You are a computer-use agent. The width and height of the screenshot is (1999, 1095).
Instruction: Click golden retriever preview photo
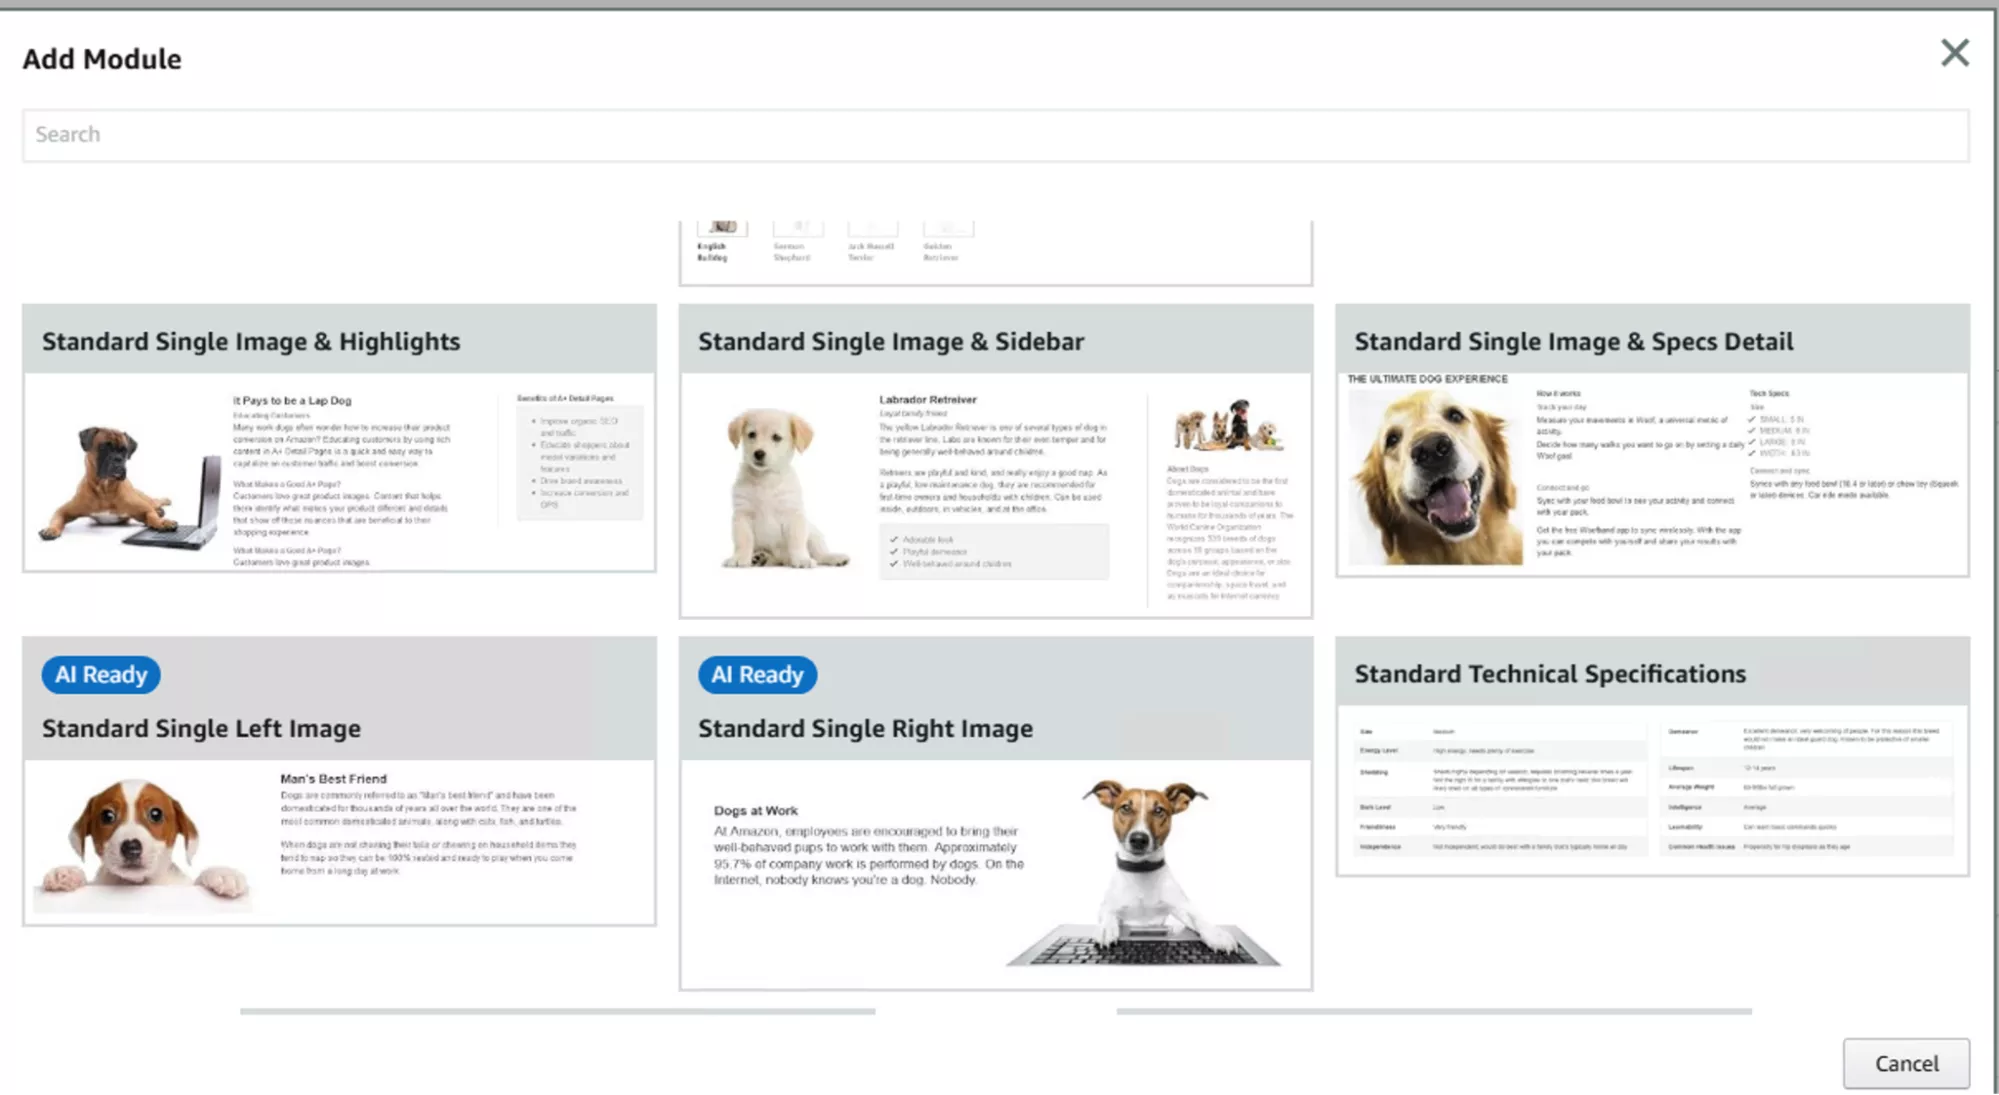tap(1434, 478)
